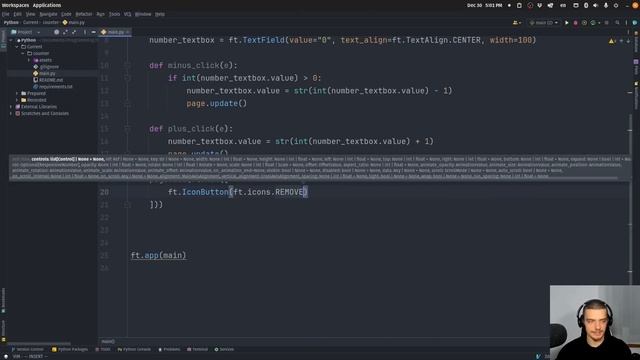Start debugging with the bug icon
Screen dimensions: 640x360
(576, 23)
